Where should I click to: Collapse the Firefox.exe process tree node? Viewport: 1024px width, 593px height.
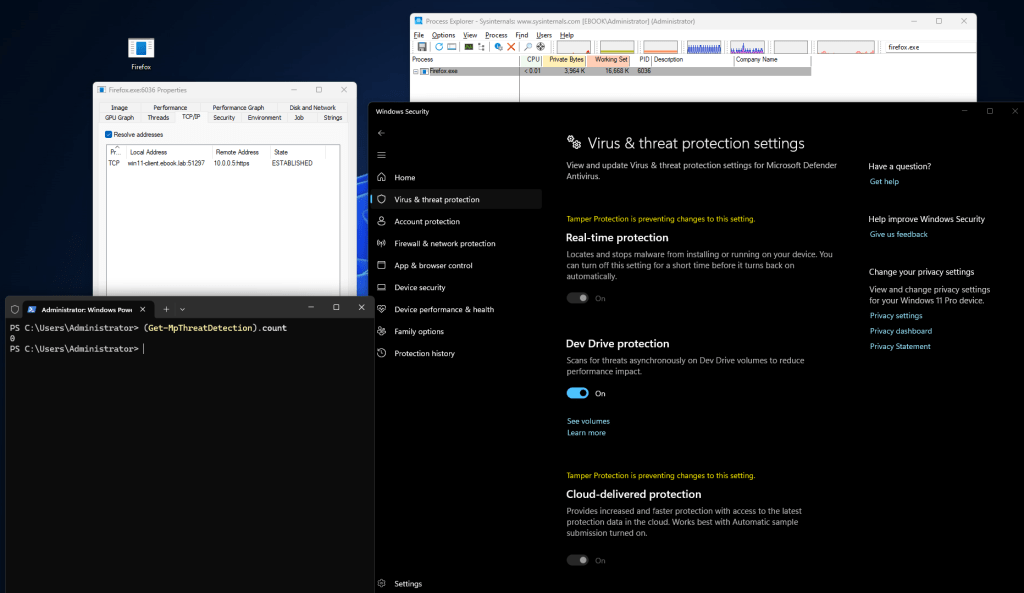pos(415,71)
